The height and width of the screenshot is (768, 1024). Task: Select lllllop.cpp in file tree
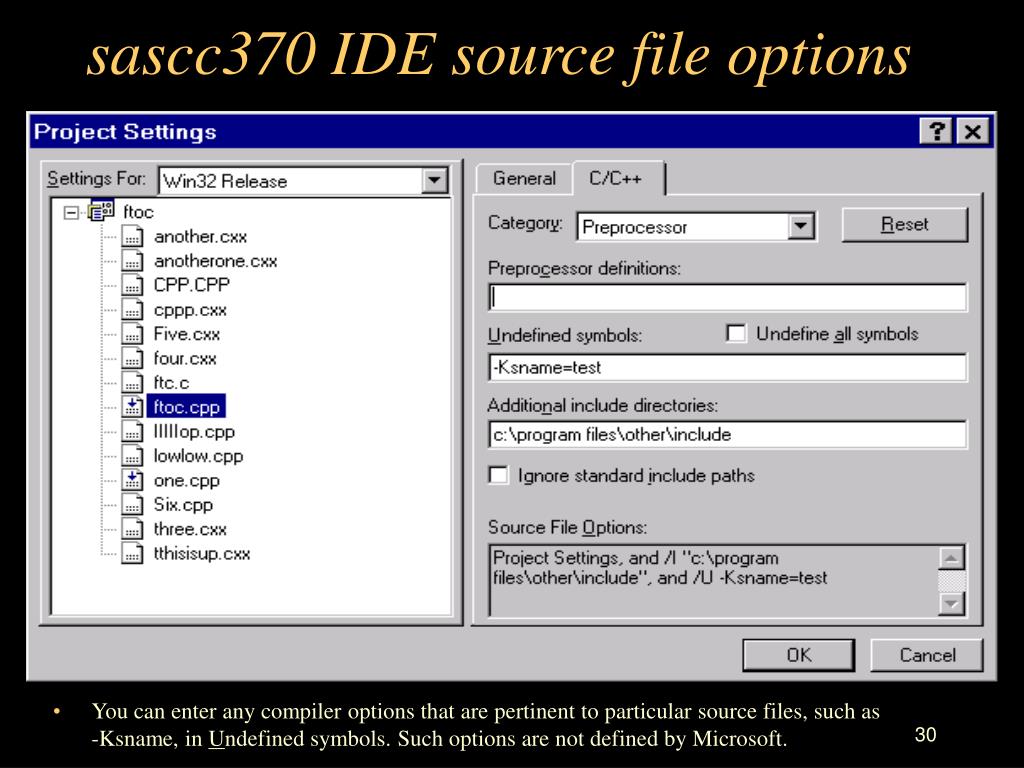click(194, 432)
